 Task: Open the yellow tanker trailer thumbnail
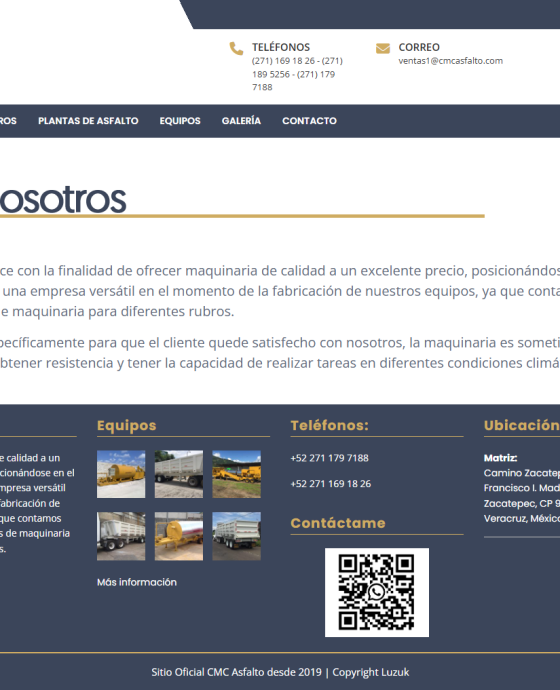pos(179,536)
